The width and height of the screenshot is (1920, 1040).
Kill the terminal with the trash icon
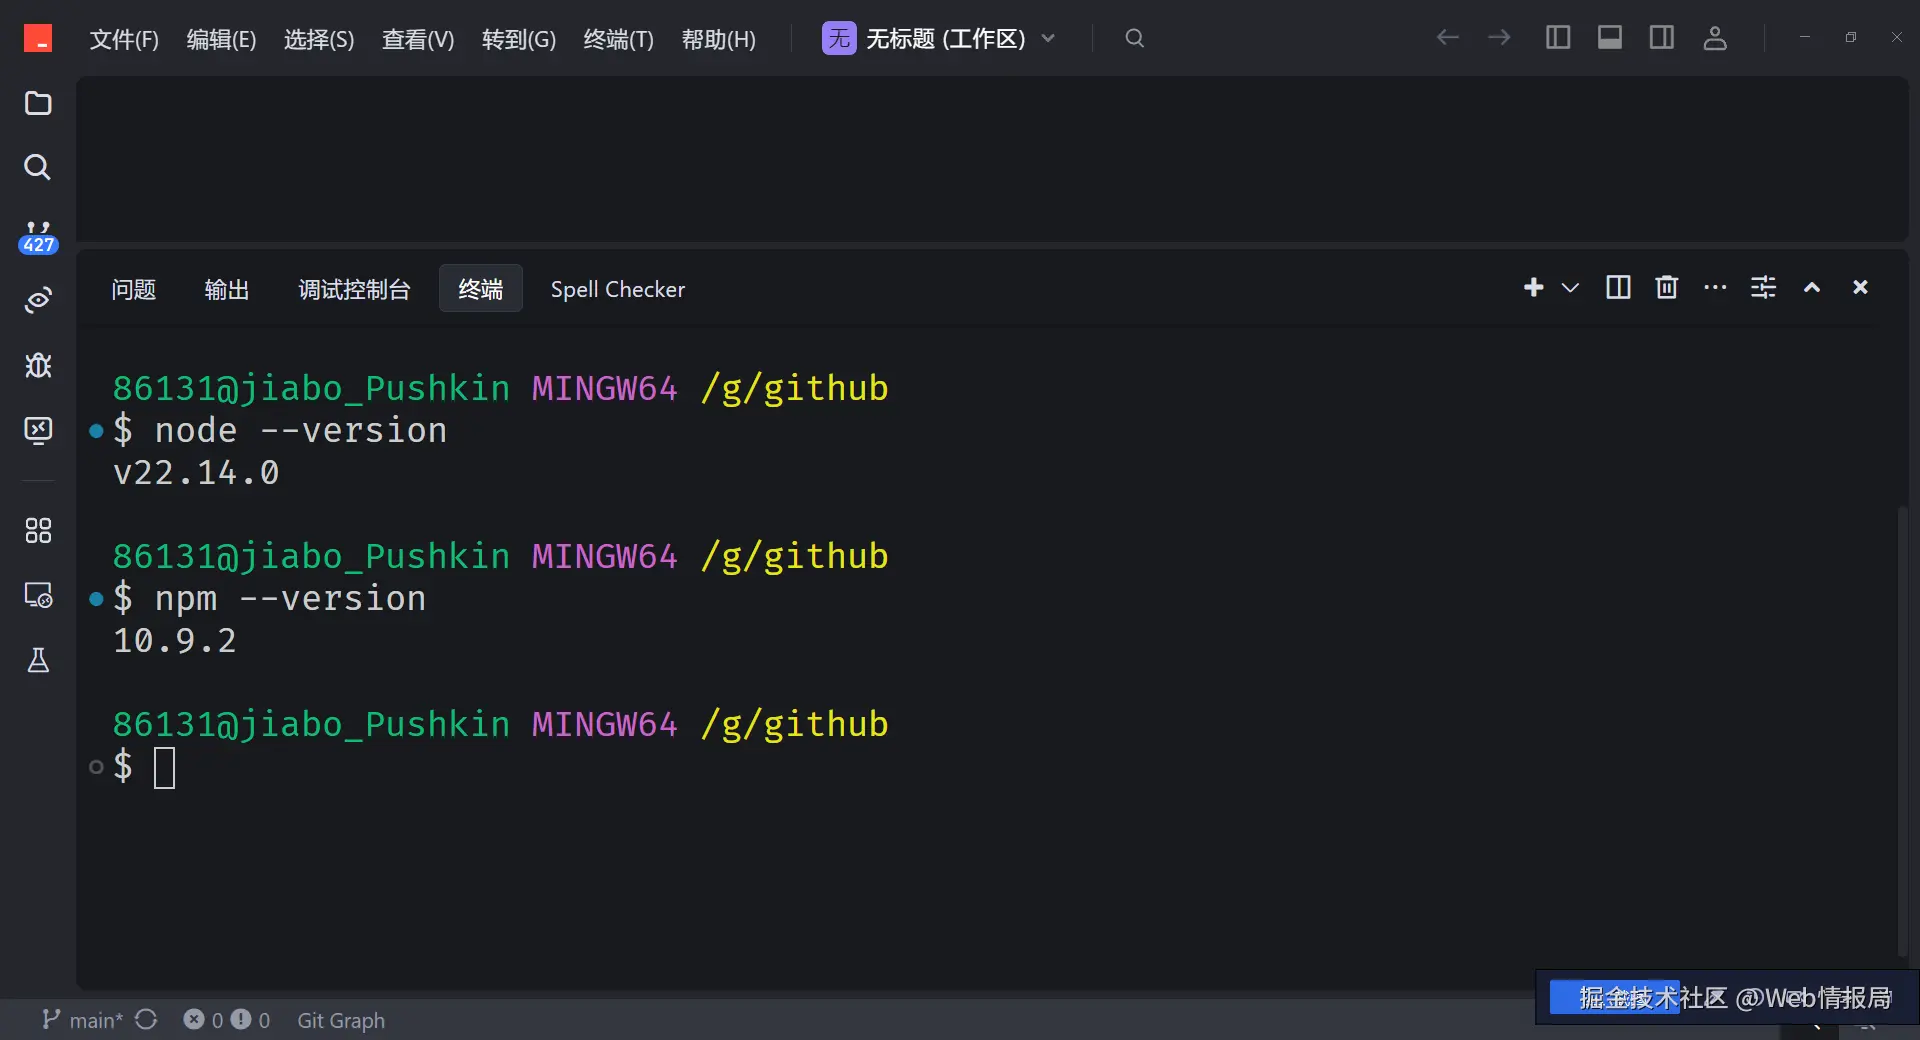coord(1666,288)
